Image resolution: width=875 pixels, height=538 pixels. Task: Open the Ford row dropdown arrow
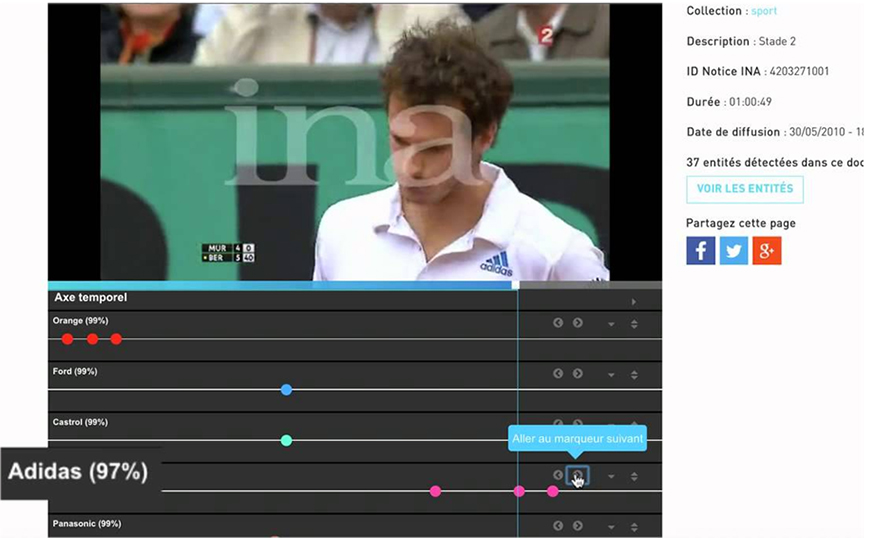pyautogui.click(x=611, y=375)
